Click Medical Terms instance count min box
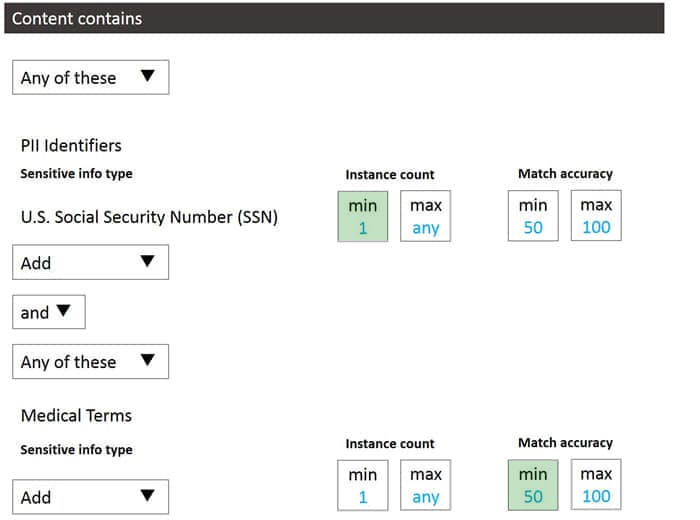This screenshot has width=700, height=520. coord(363,485)
